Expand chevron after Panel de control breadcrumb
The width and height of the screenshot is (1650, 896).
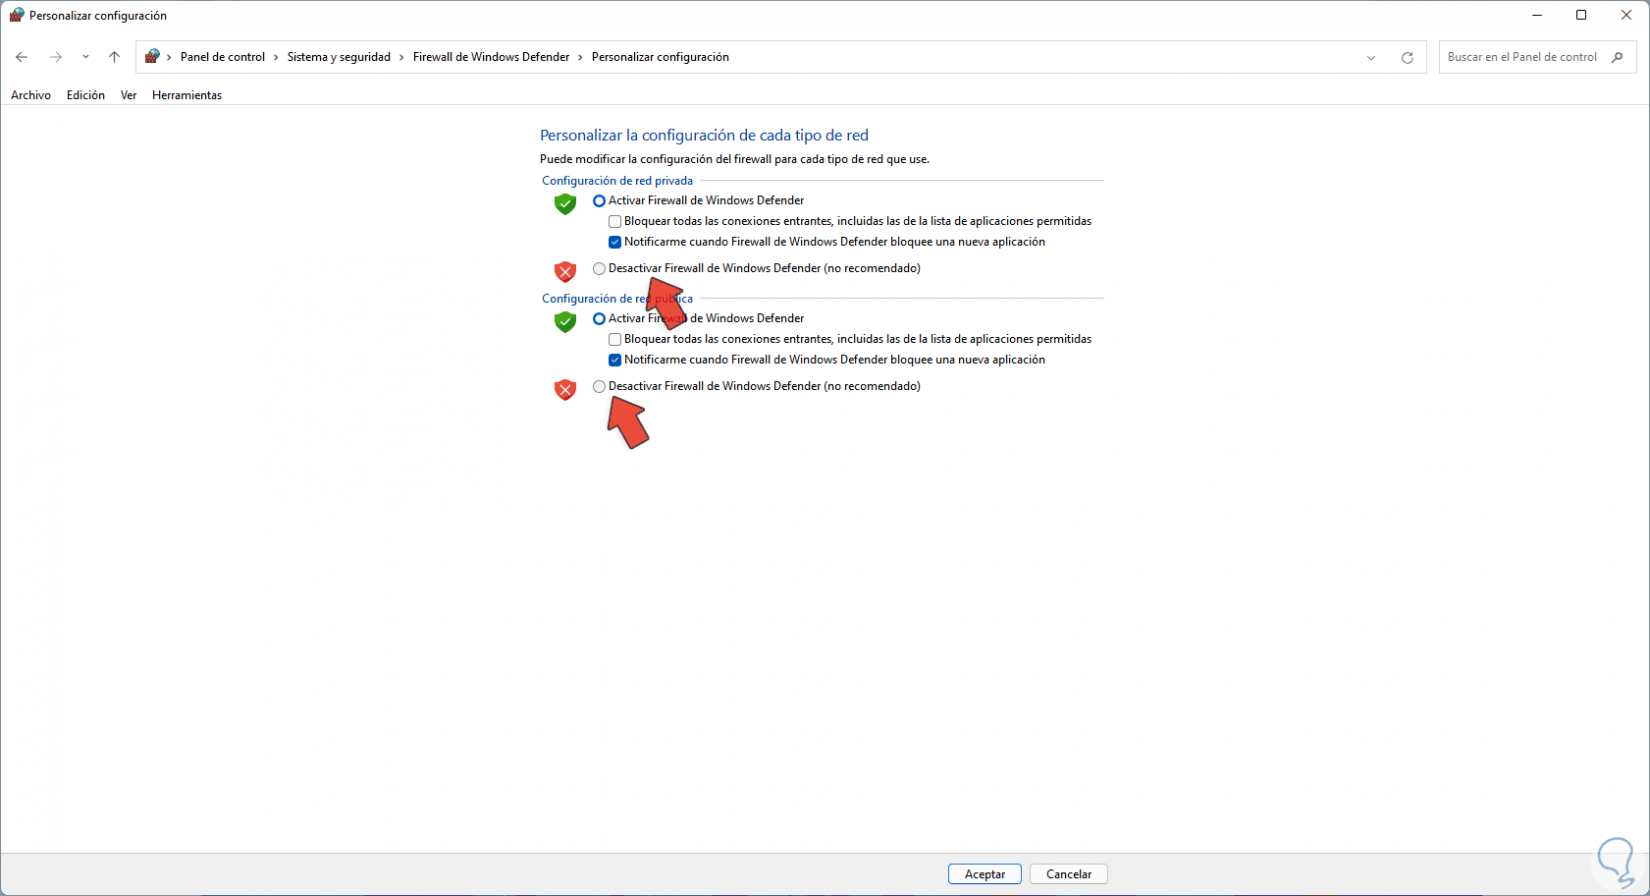[x=276, y=57]
